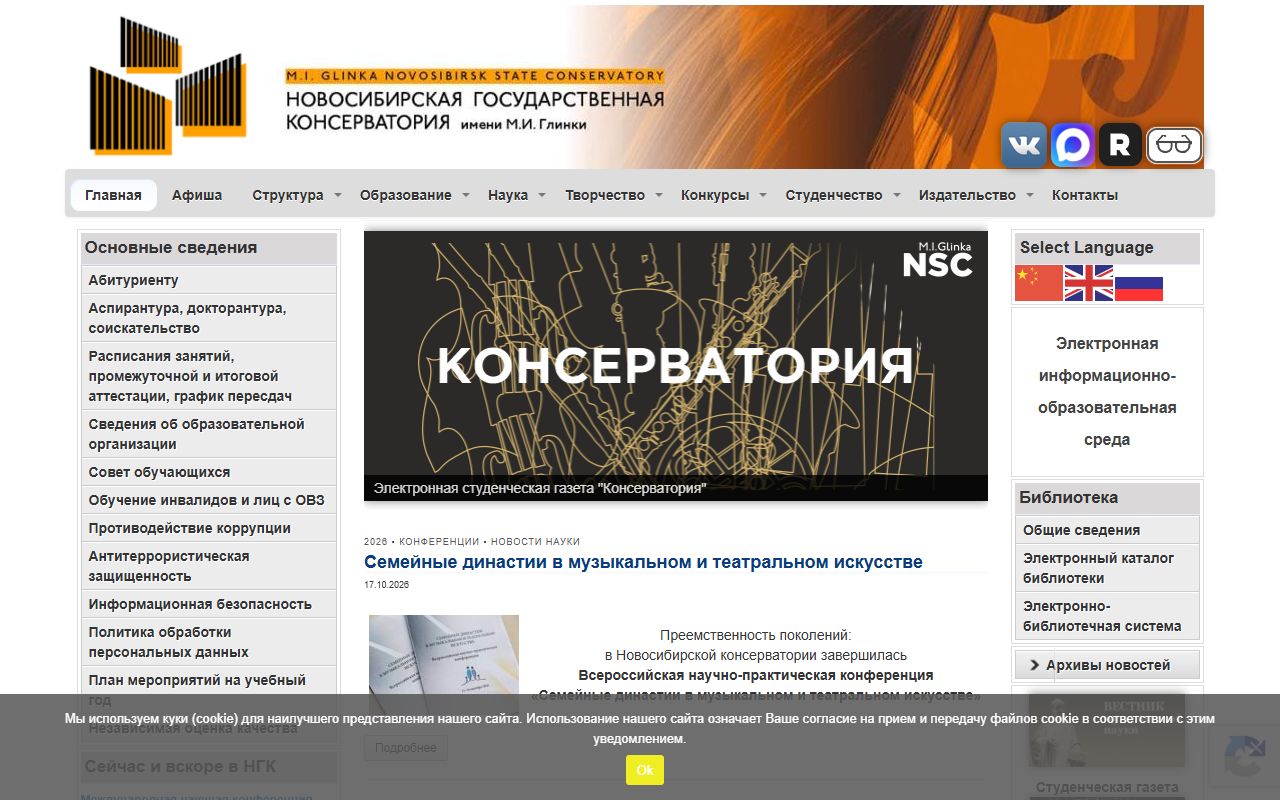Expand Архивы новостей section

pos(1108,665)
